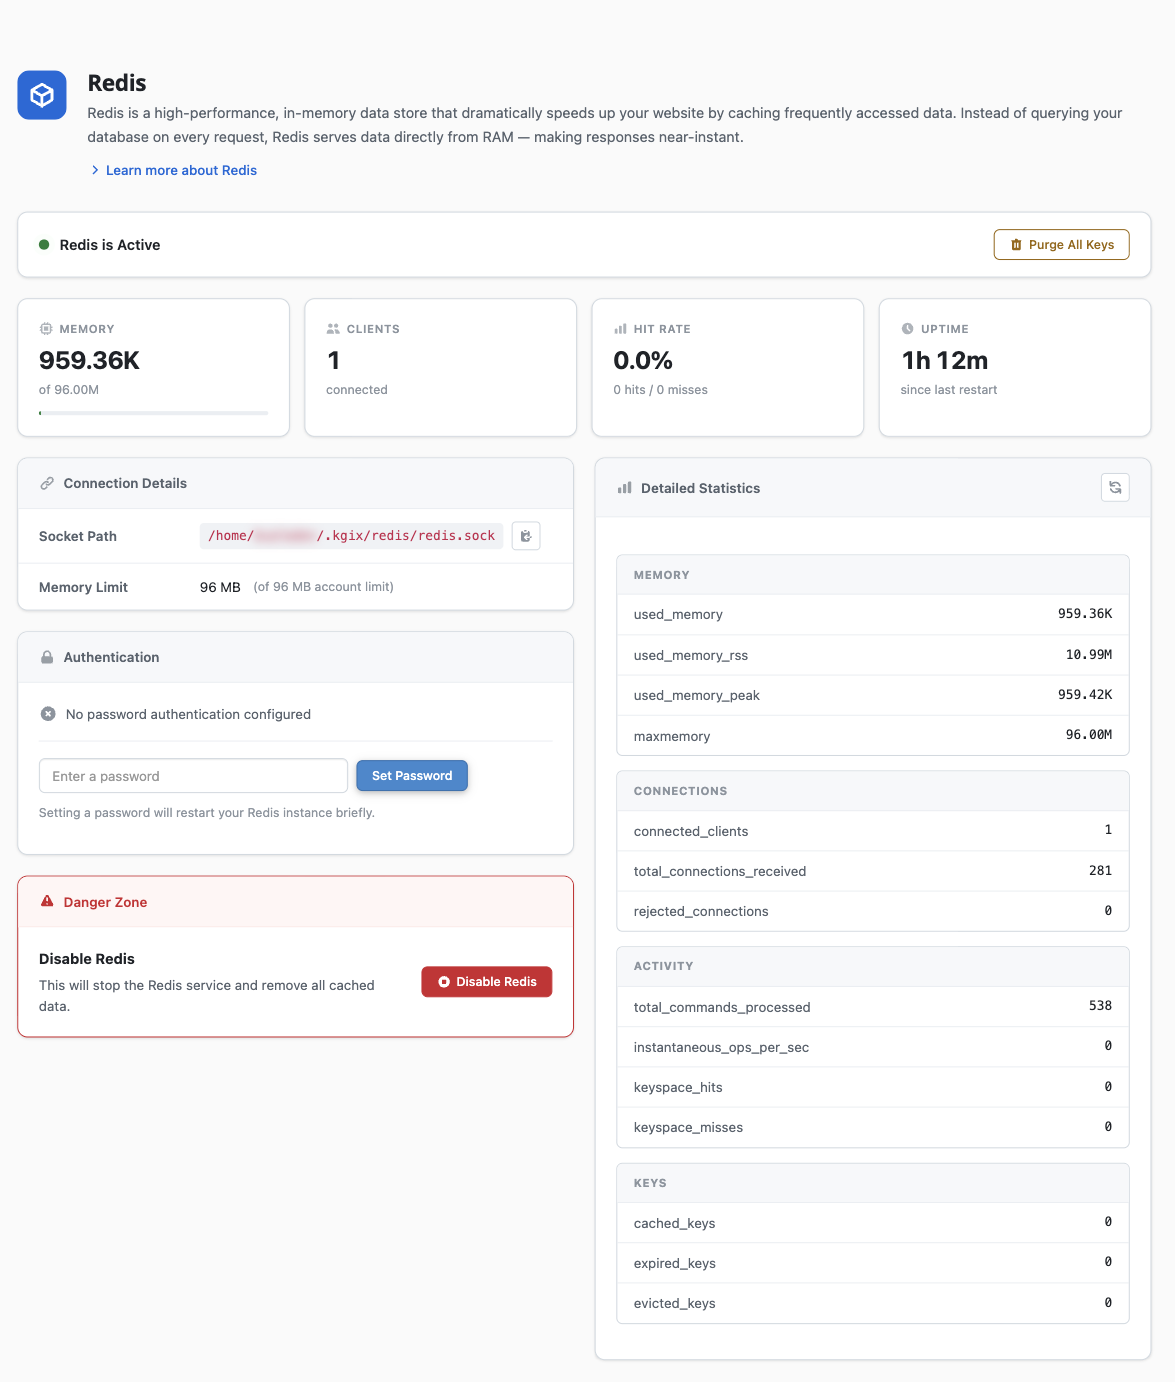Click the Memory Limit 96 MB value
Viewport: 1175px width, 1382px height.
tap(220, 587)
